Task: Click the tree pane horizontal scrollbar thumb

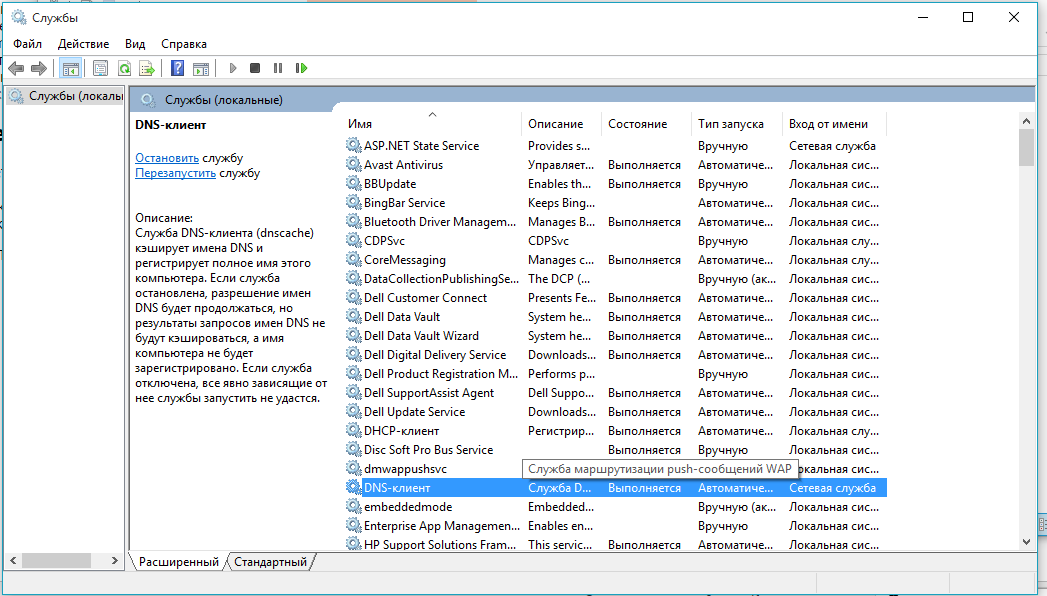Action: (55, 561)
